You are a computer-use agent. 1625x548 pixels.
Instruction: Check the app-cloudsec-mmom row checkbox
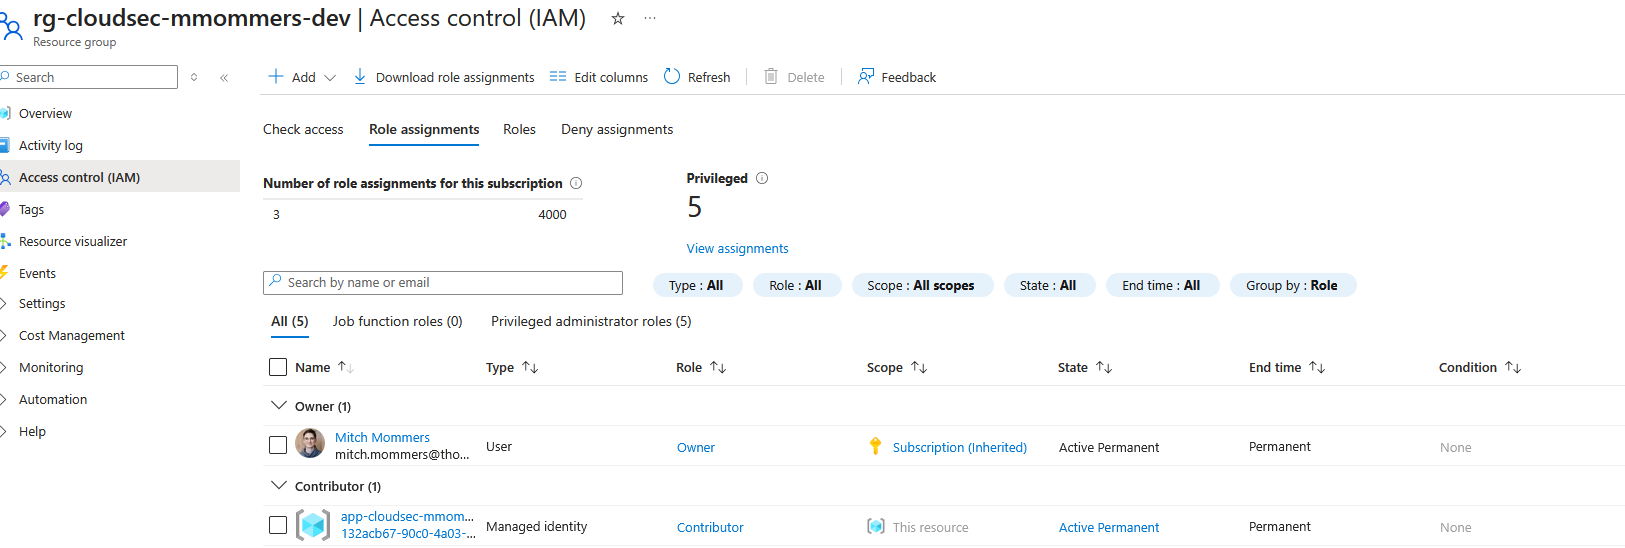click(278, 525)
